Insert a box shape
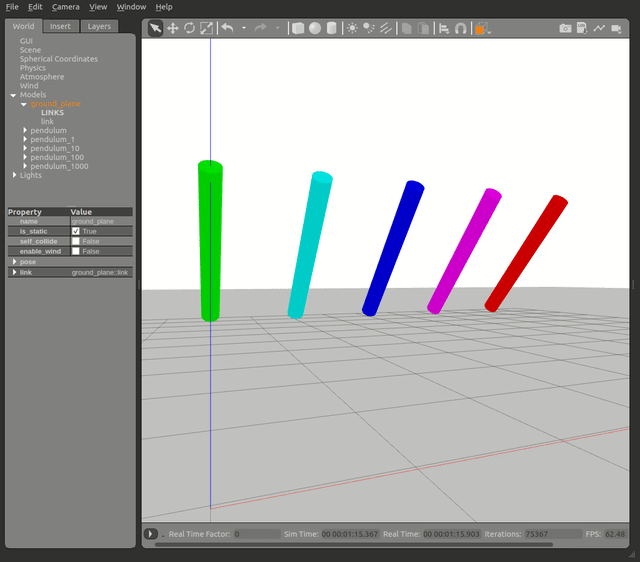Viewport: 640px width, 562px height. point(298,28)
